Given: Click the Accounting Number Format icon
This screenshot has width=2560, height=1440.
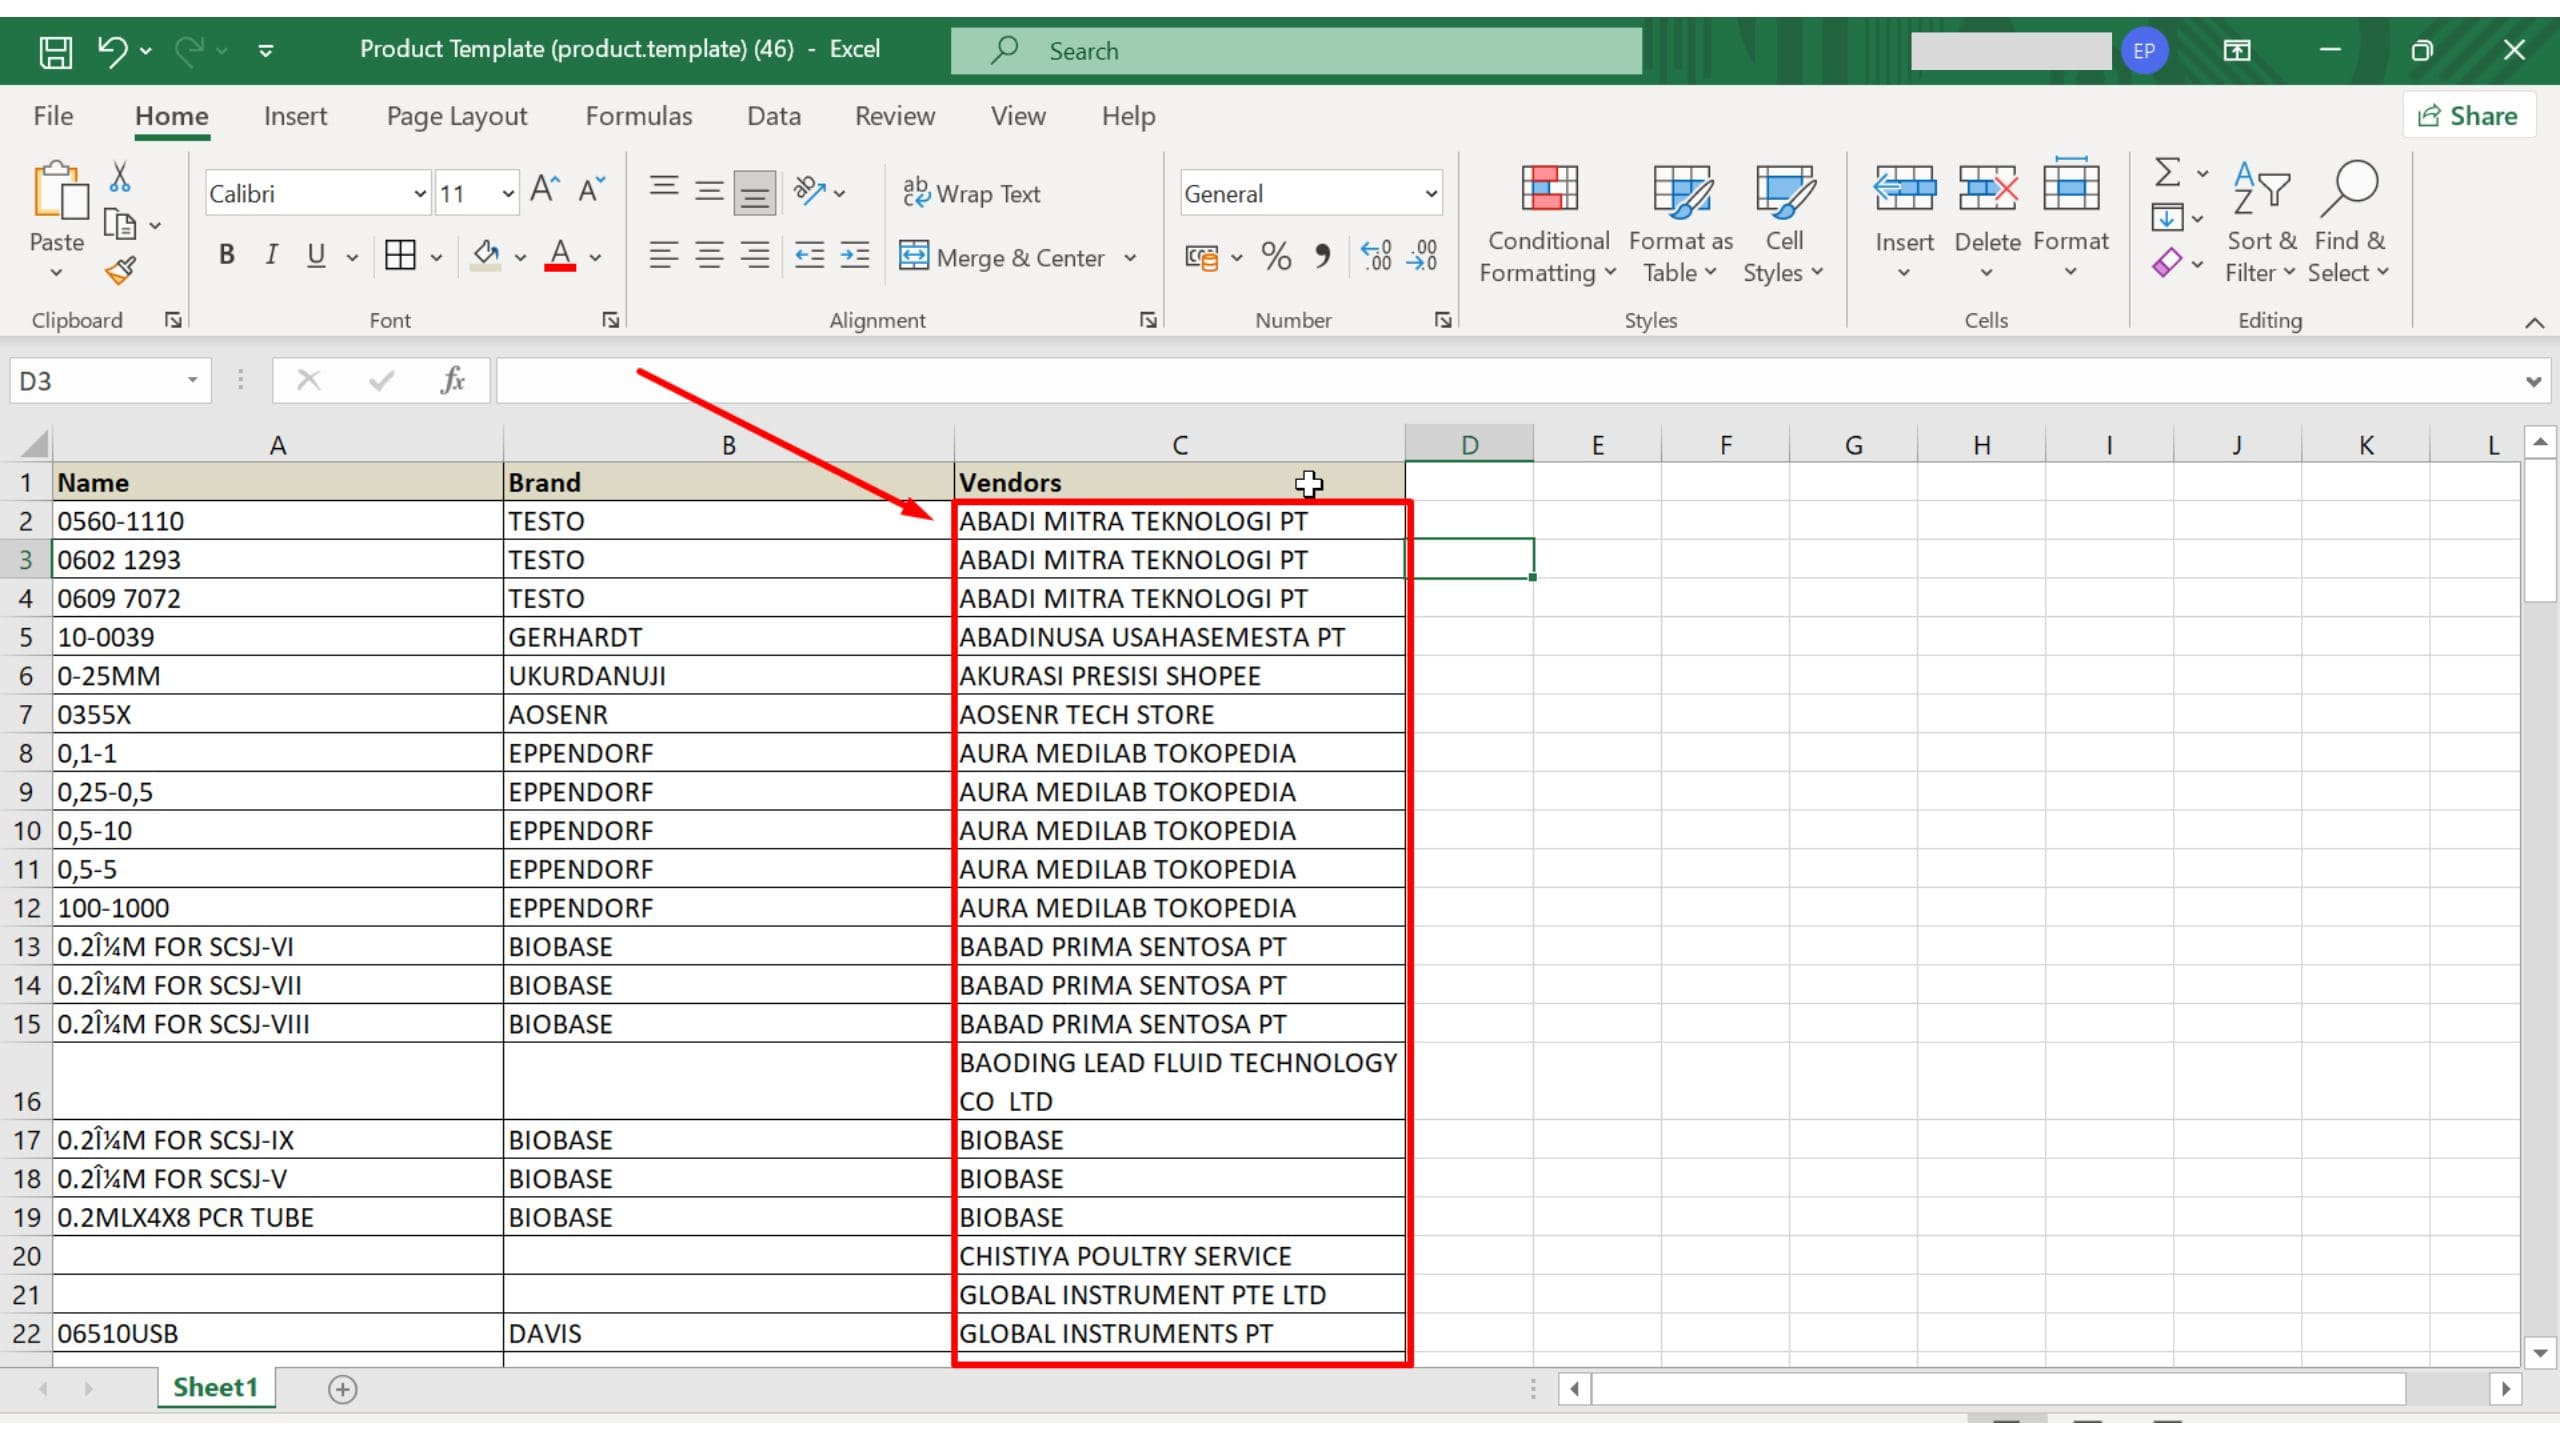Looking at the screenshot, I should pyautogui.click(x=1201, y=258).
